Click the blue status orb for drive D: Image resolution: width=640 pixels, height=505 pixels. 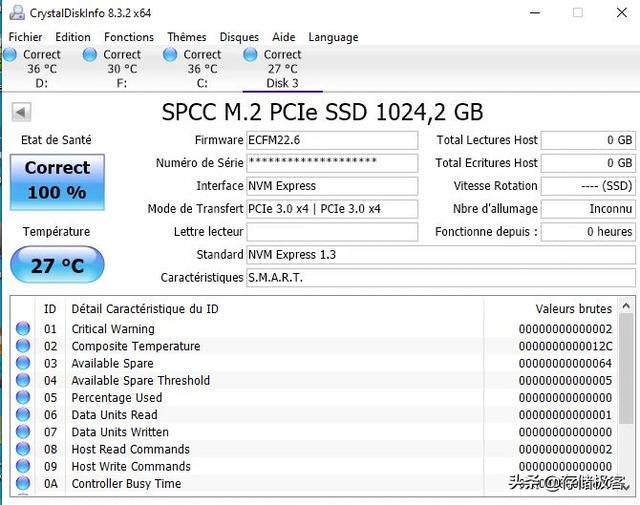[x=10, y=54]
